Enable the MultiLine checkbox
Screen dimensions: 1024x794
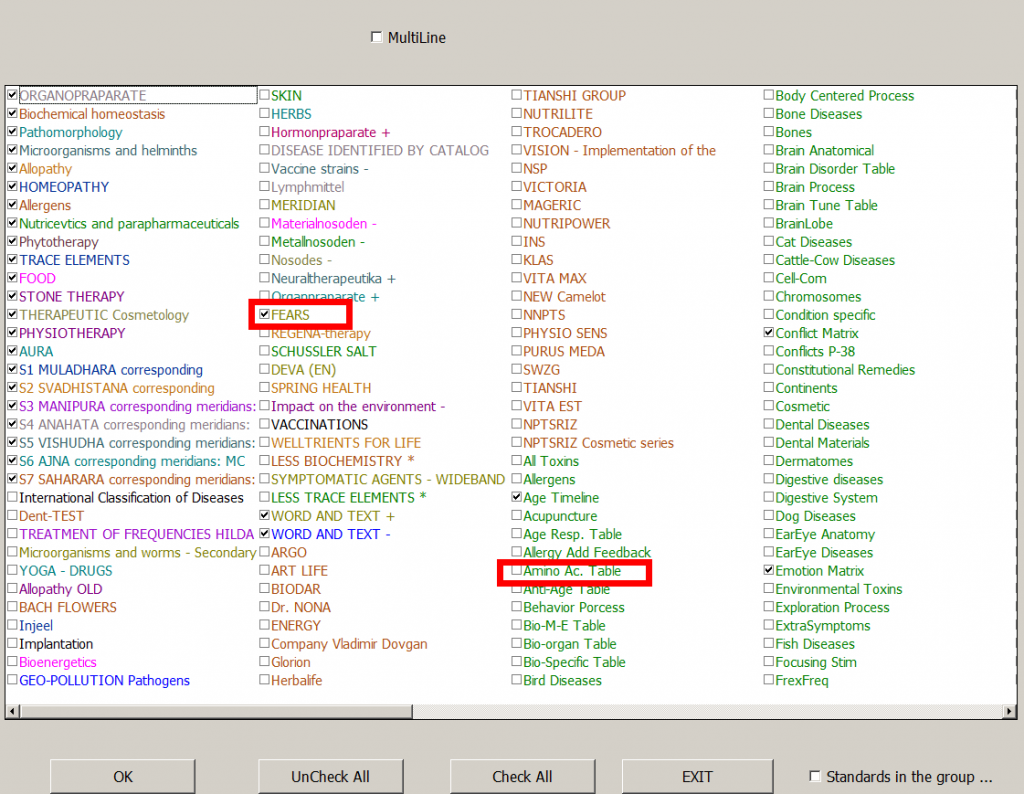click(x=377, y=36)
